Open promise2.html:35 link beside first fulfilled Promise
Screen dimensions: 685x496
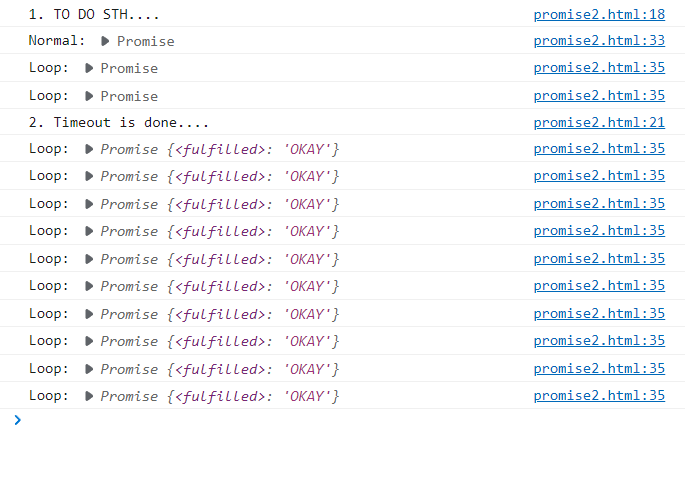[599, 149]
